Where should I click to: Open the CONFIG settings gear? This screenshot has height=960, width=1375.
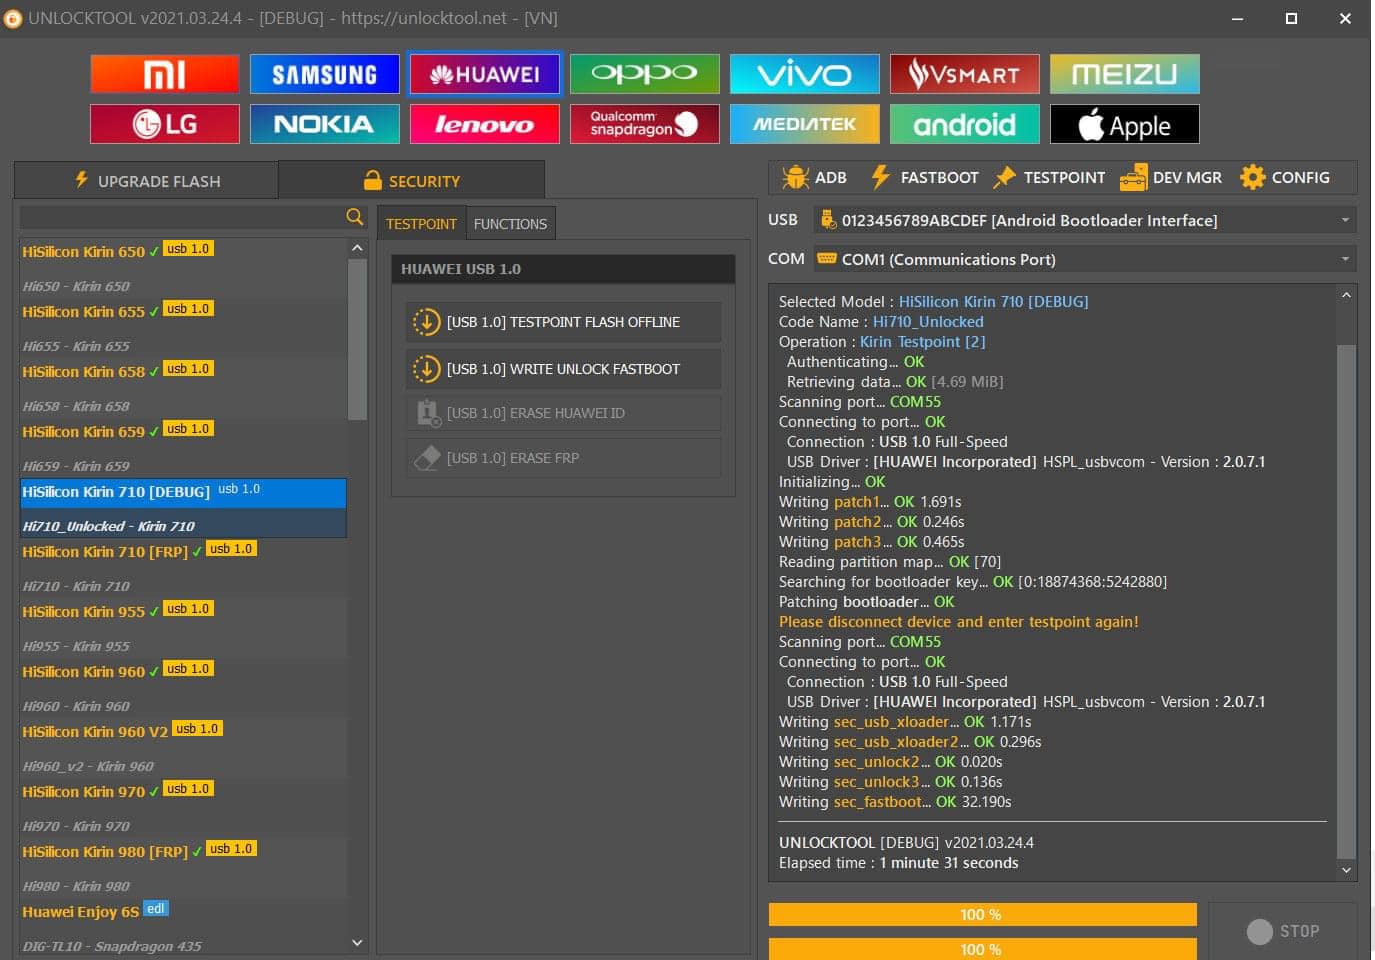tap(1285, 178)
